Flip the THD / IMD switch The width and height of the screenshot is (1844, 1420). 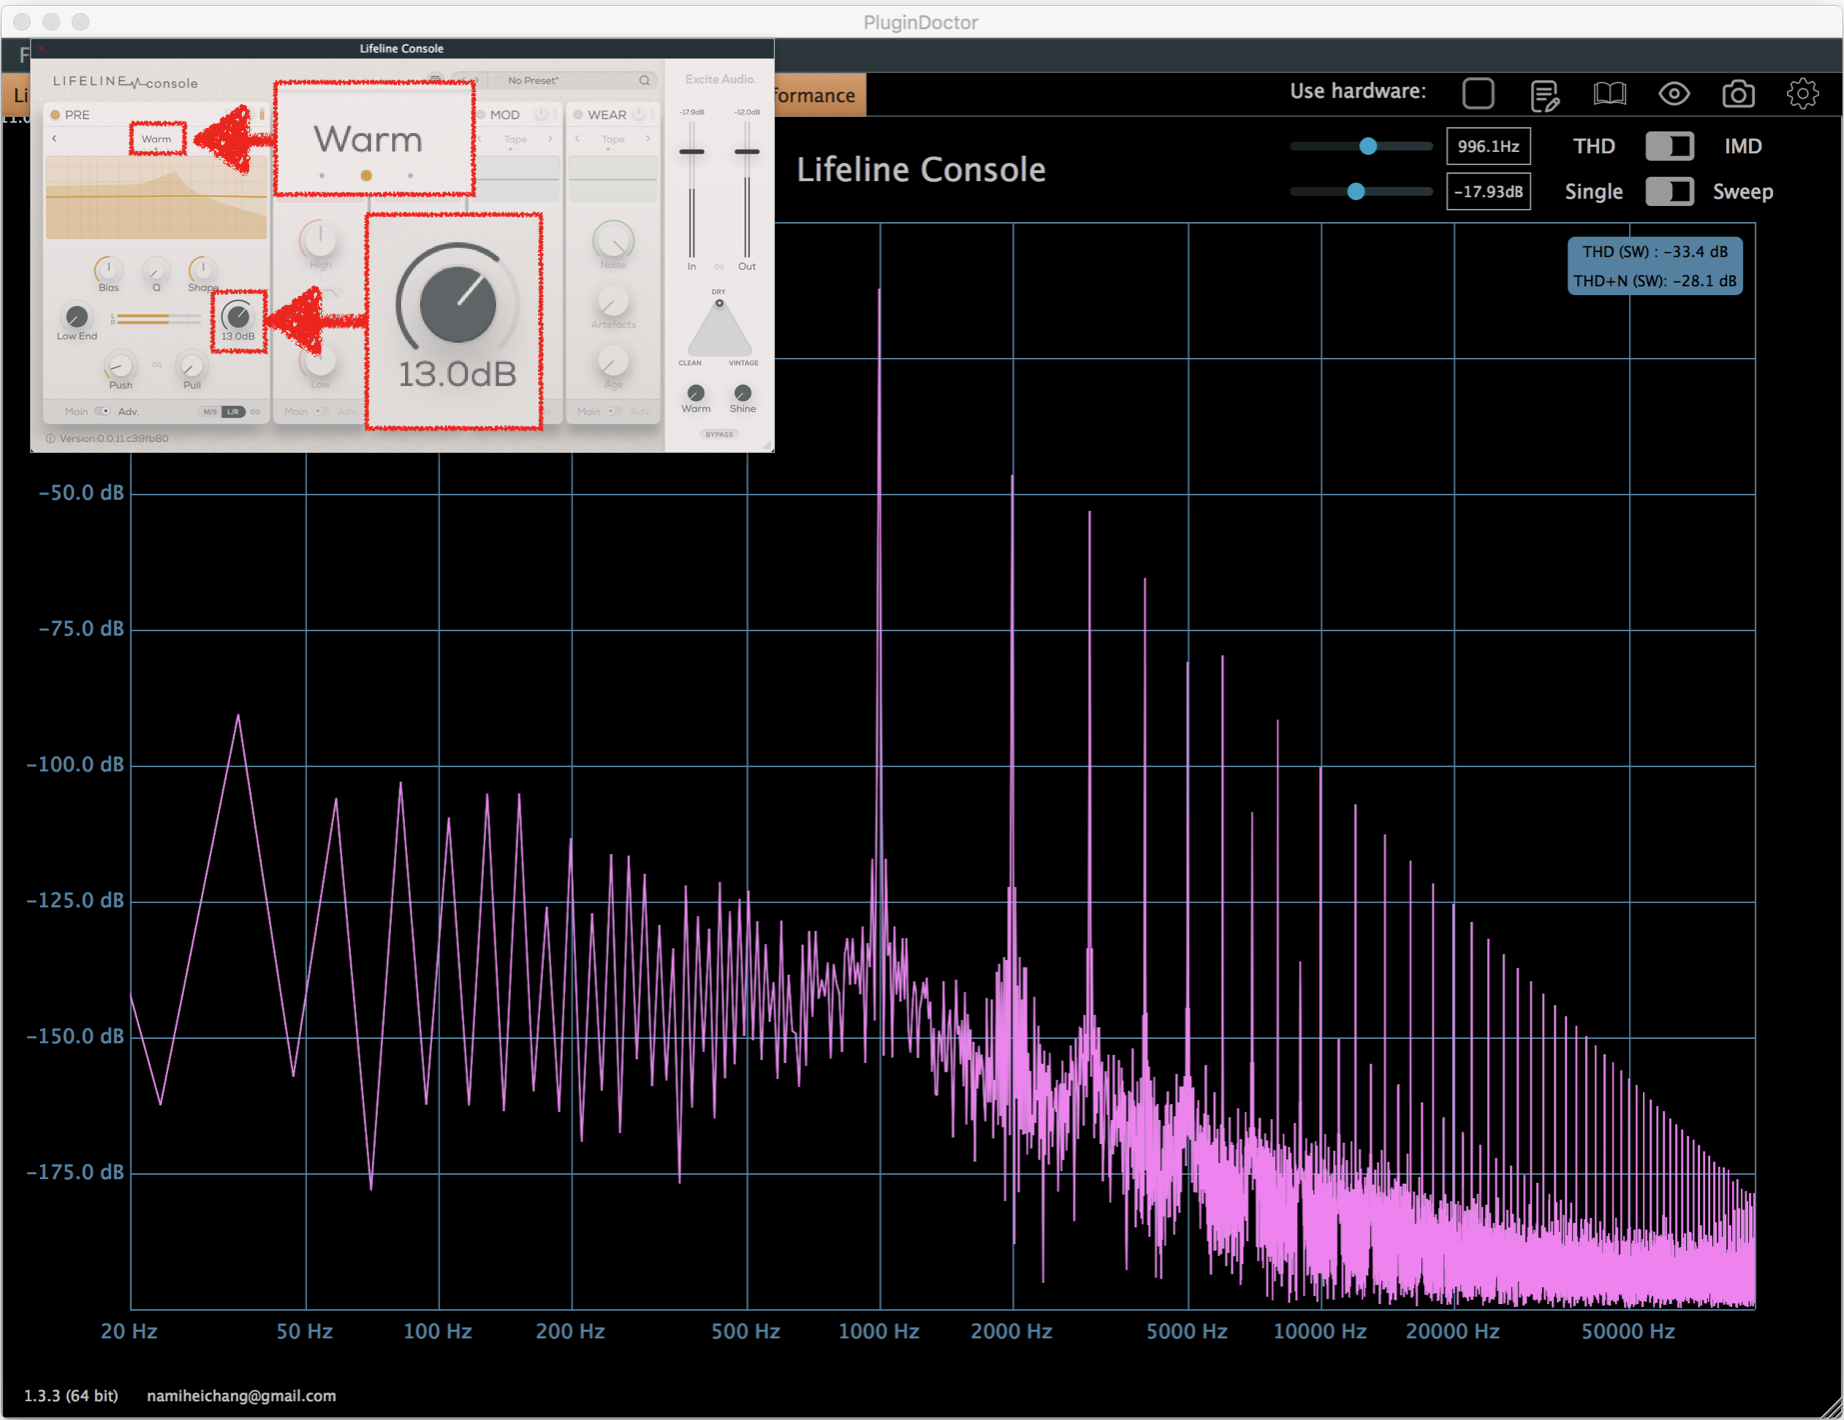click(1670, 146)
